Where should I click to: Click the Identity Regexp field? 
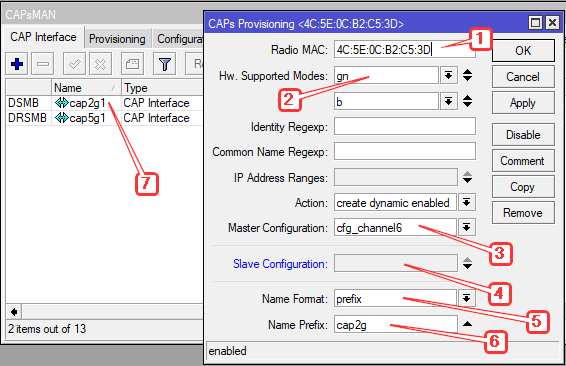[x=405, y=126]
